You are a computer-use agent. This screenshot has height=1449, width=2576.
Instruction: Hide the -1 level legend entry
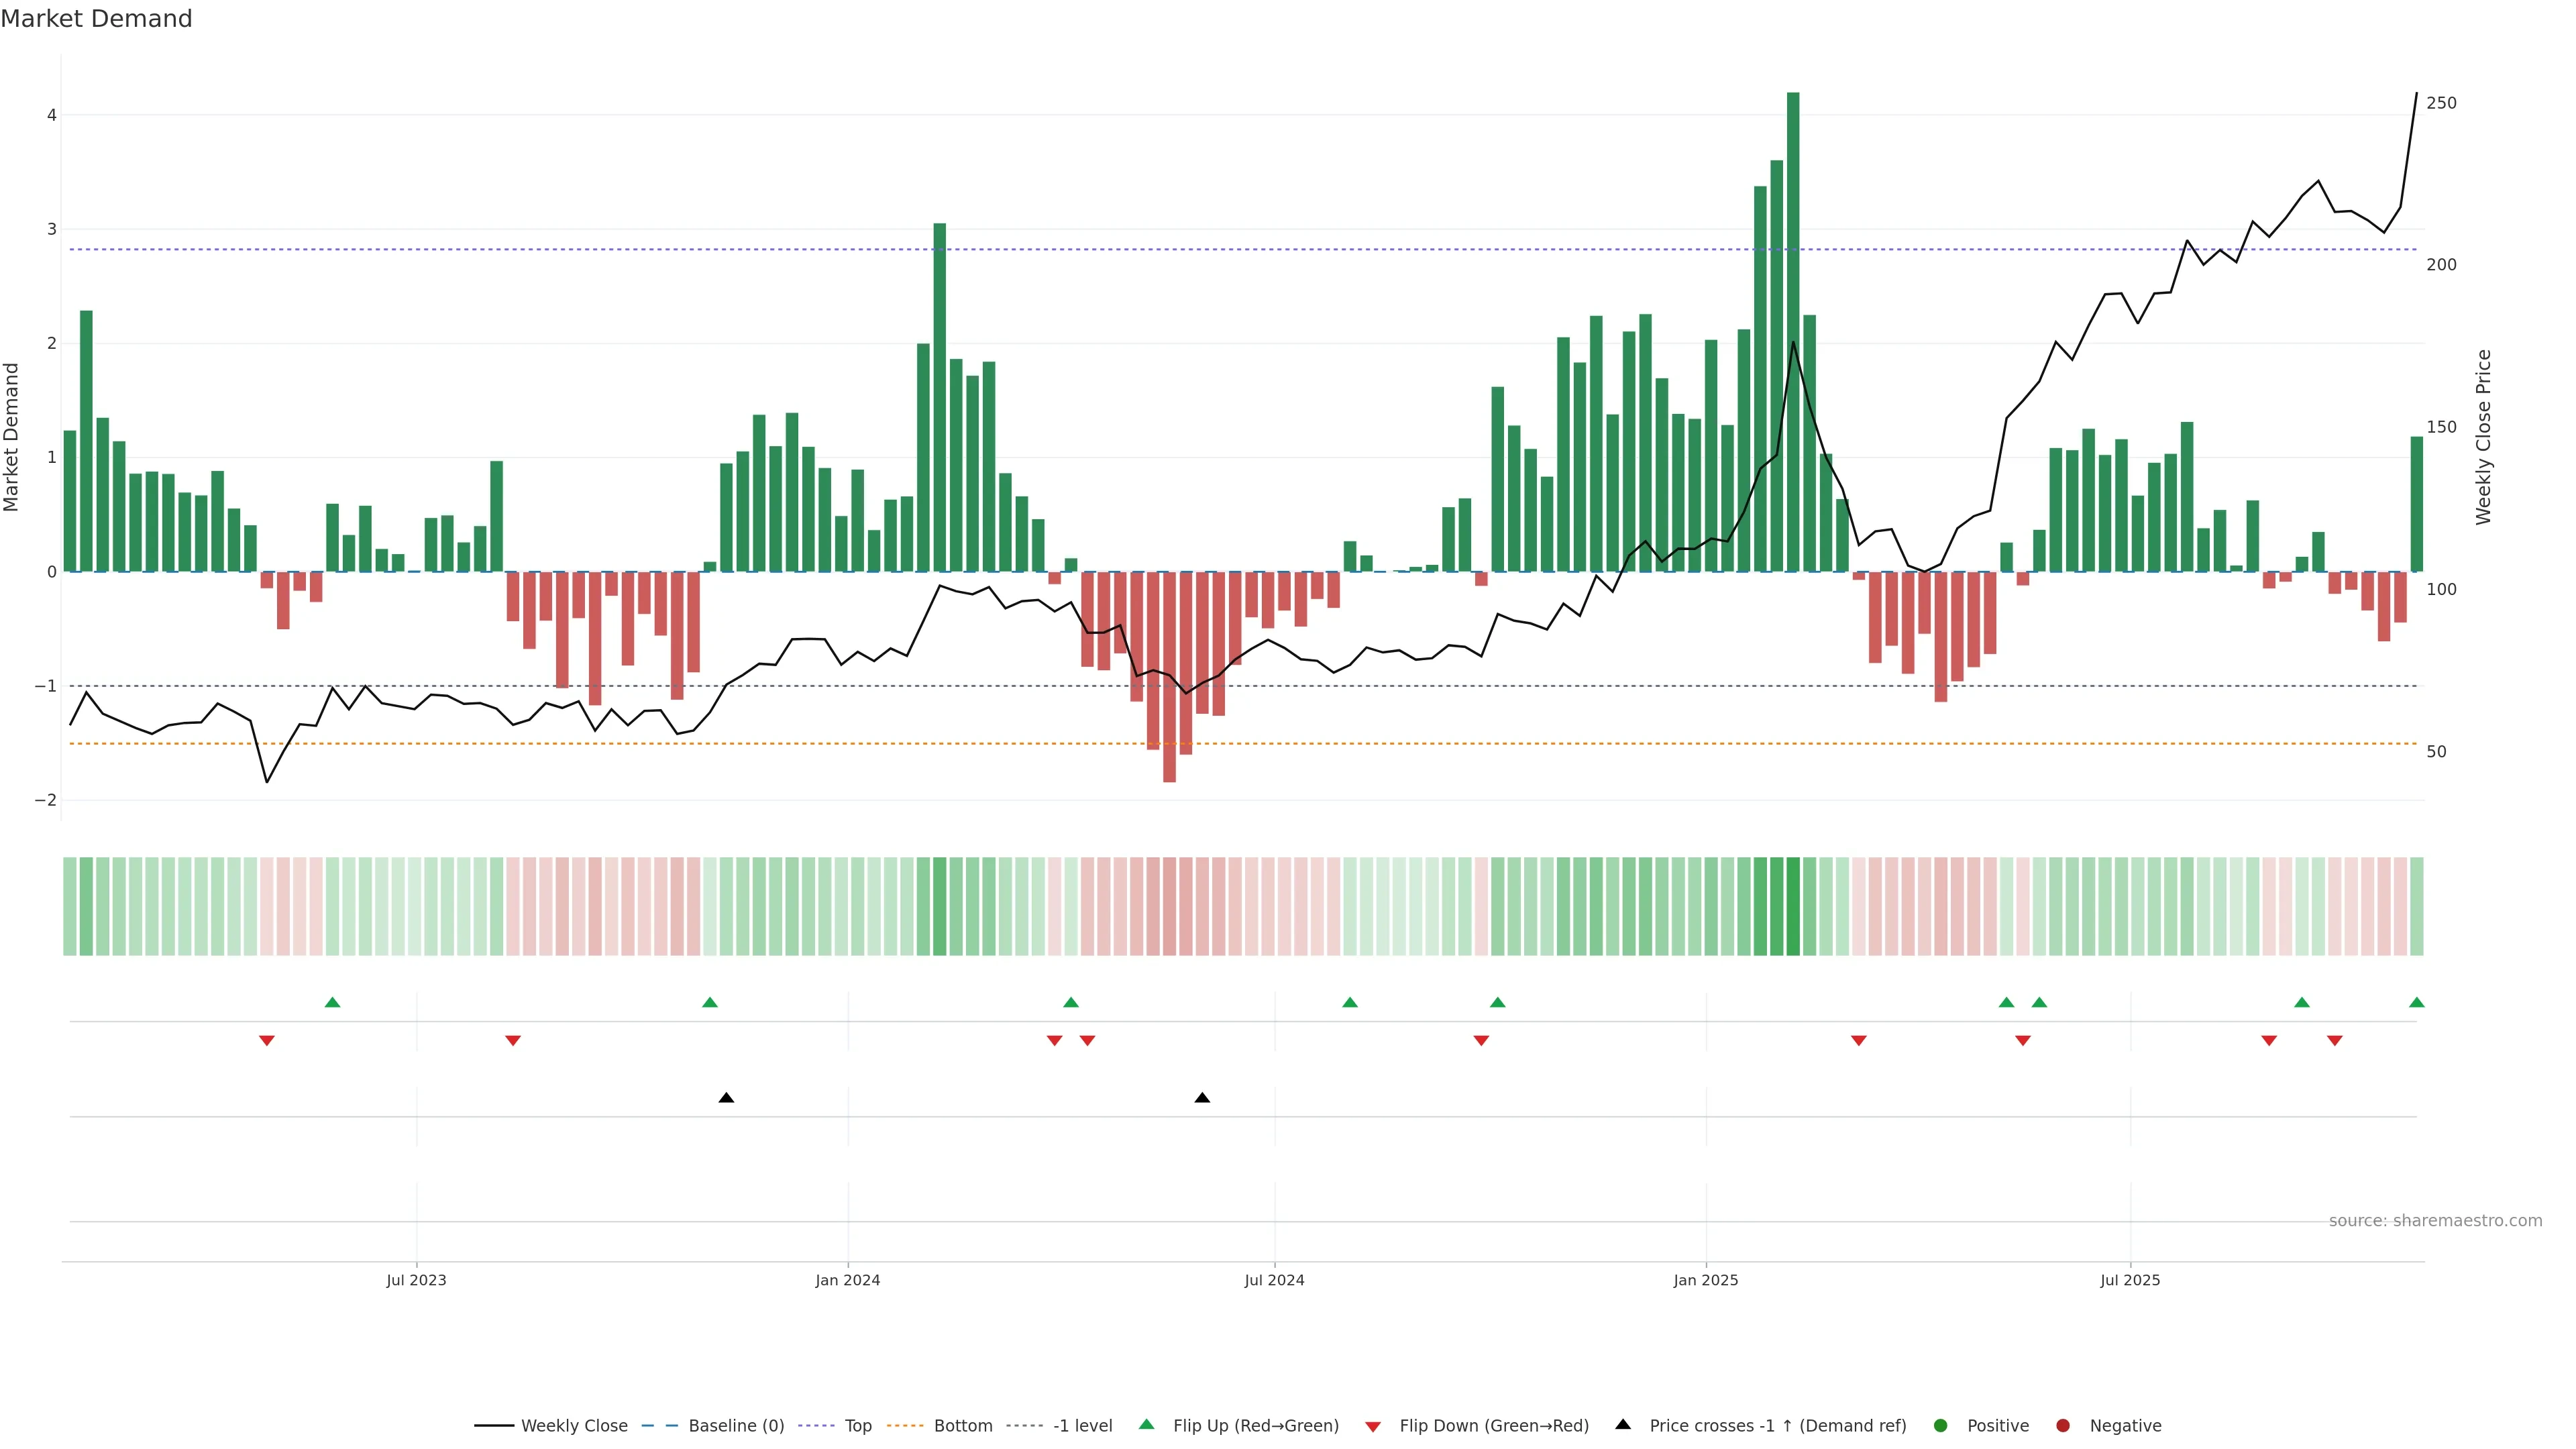tap(1082, 1426)
